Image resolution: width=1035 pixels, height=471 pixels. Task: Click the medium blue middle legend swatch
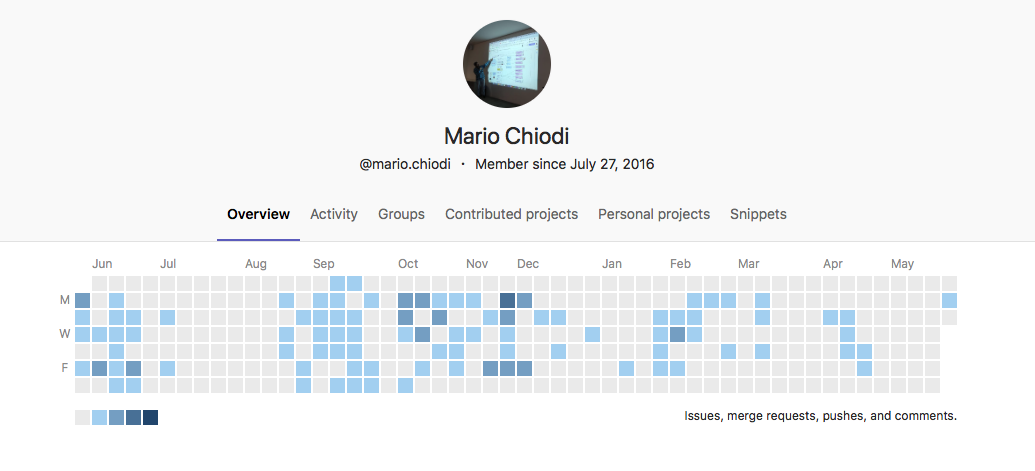[116, 418]
